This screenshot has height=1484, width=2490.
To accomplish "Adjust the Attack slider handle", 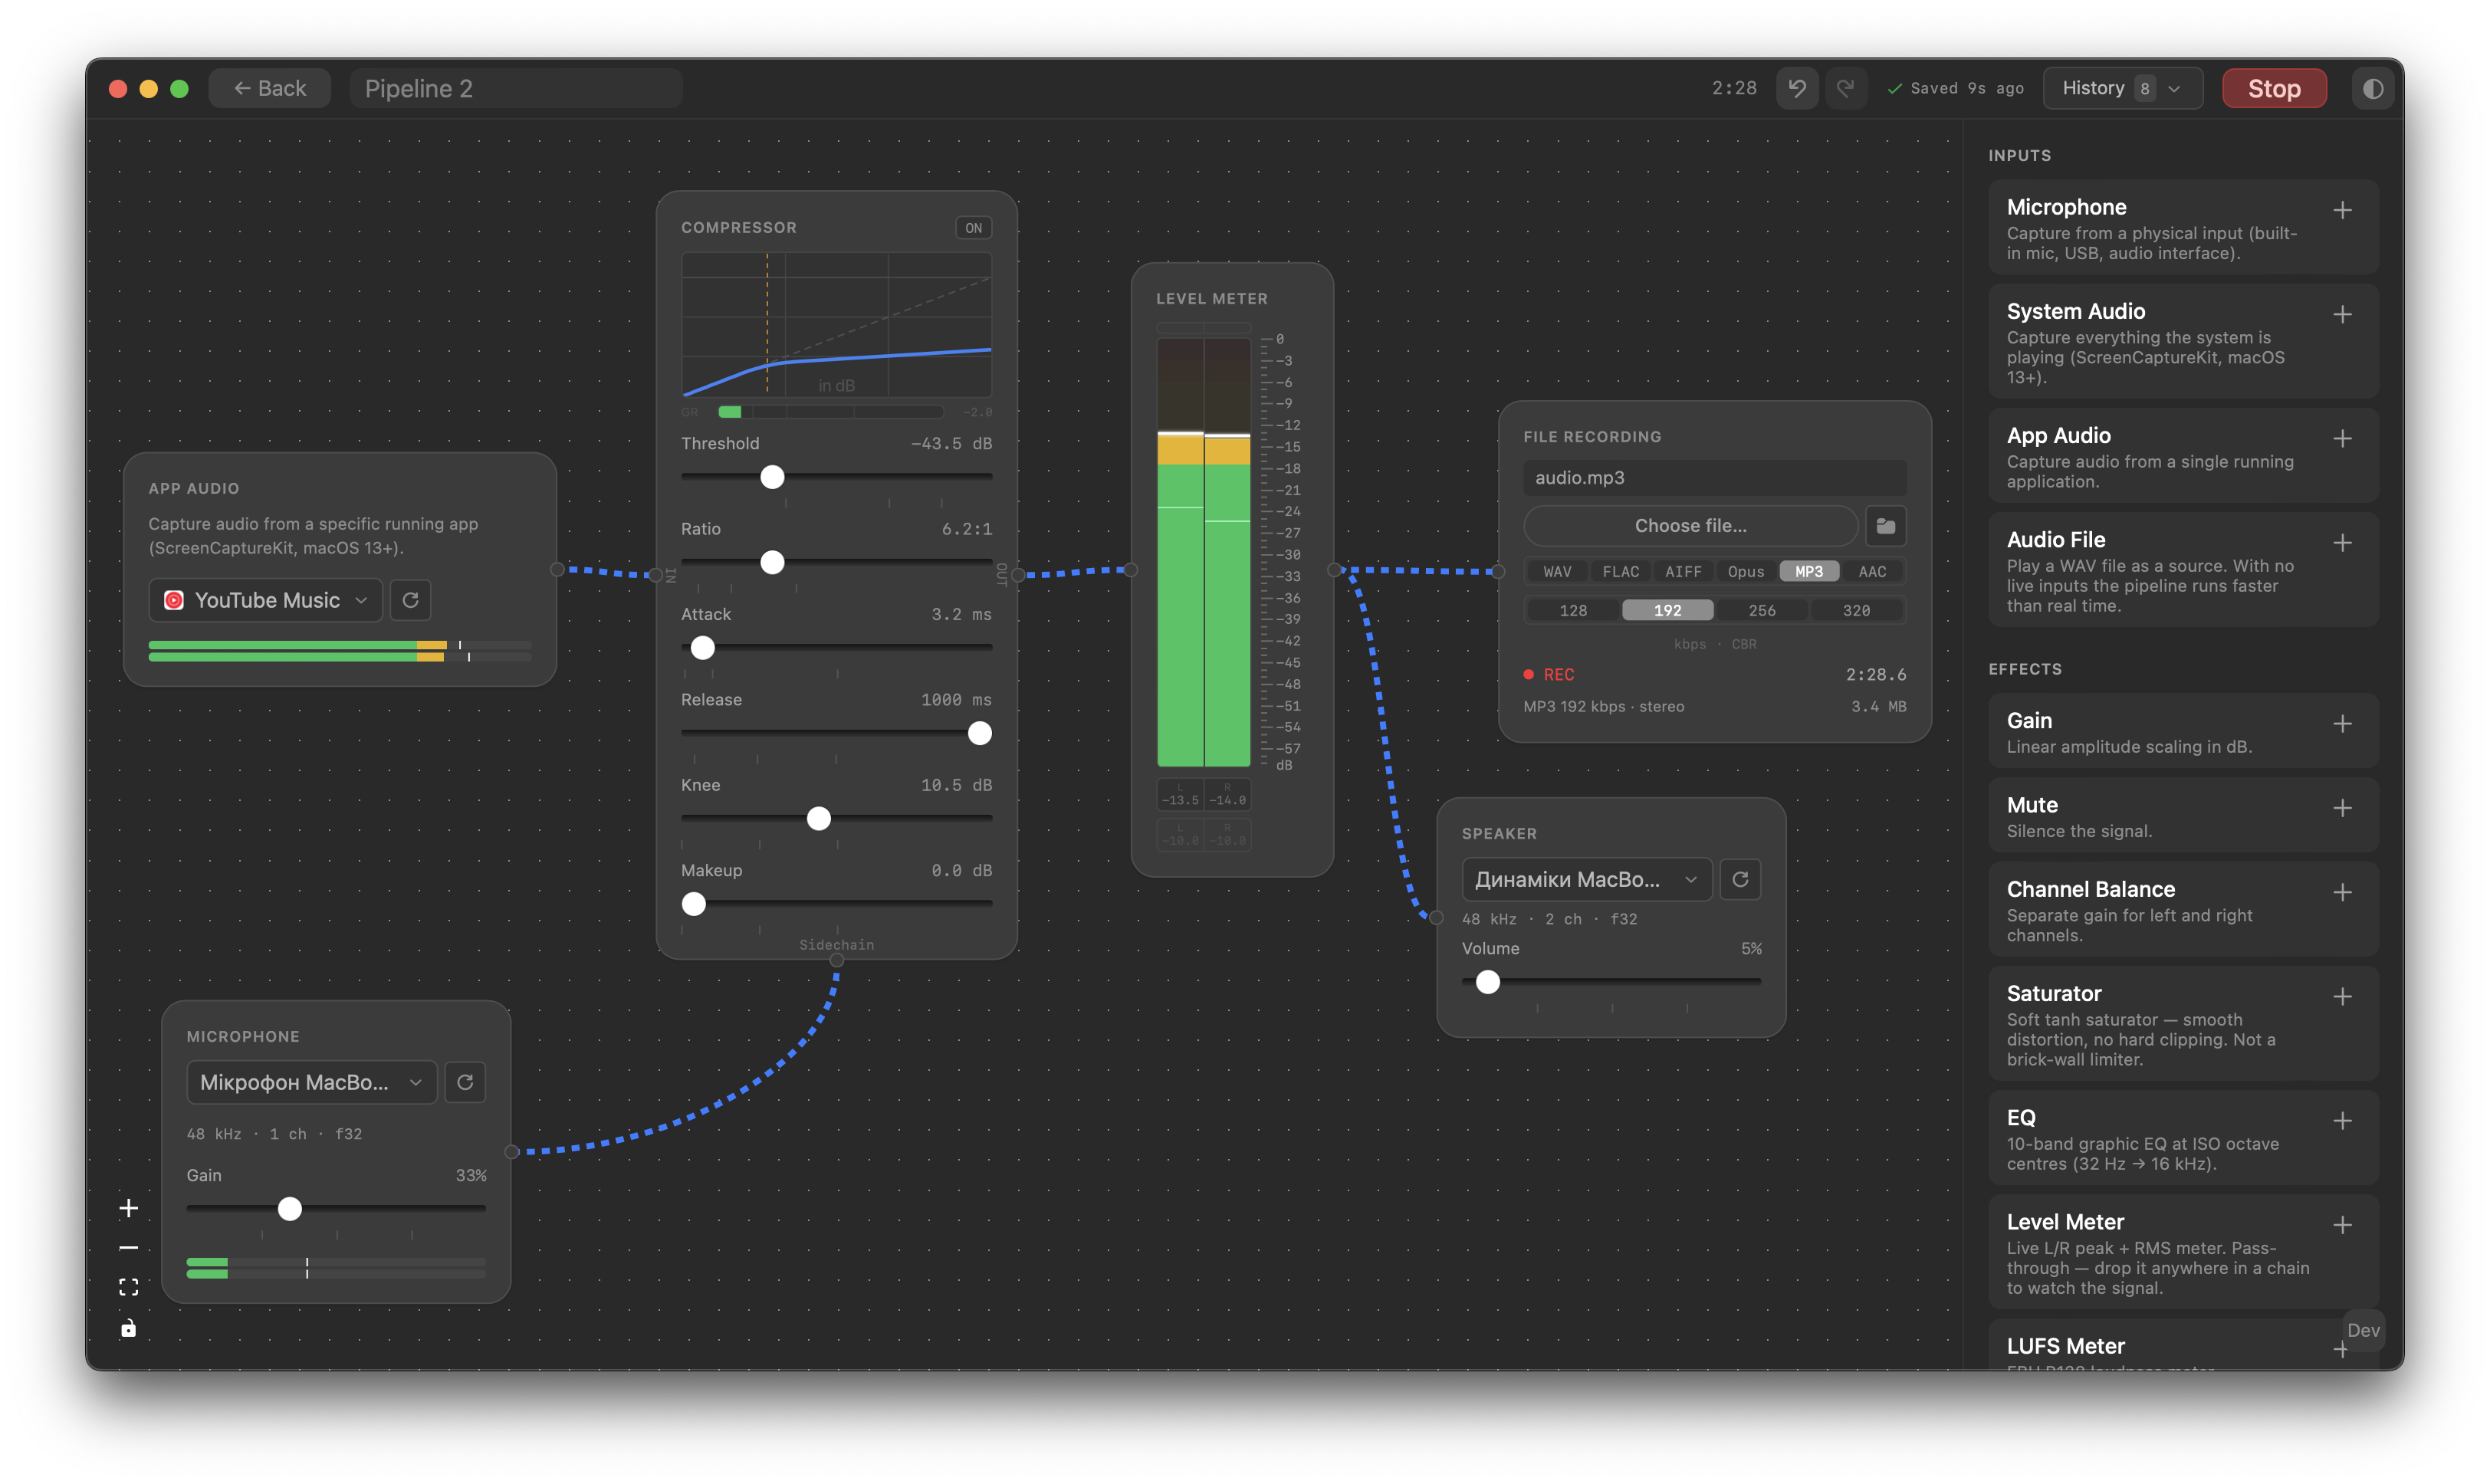I will point(703,648).
